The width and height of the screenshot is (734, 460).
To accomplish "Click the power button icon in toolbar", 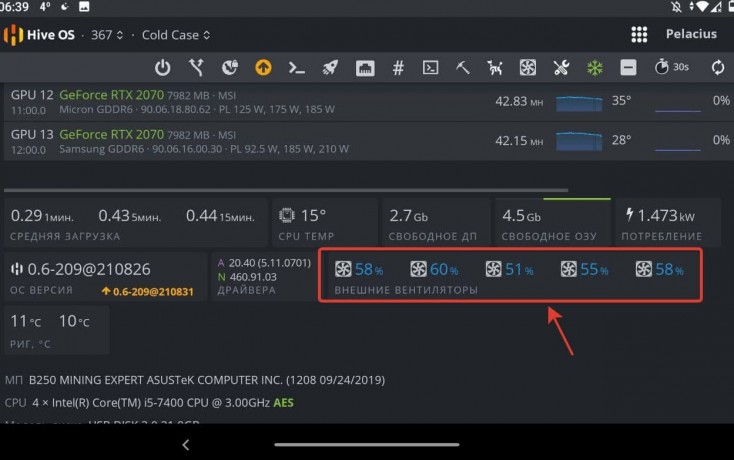I will pos(163,69).
